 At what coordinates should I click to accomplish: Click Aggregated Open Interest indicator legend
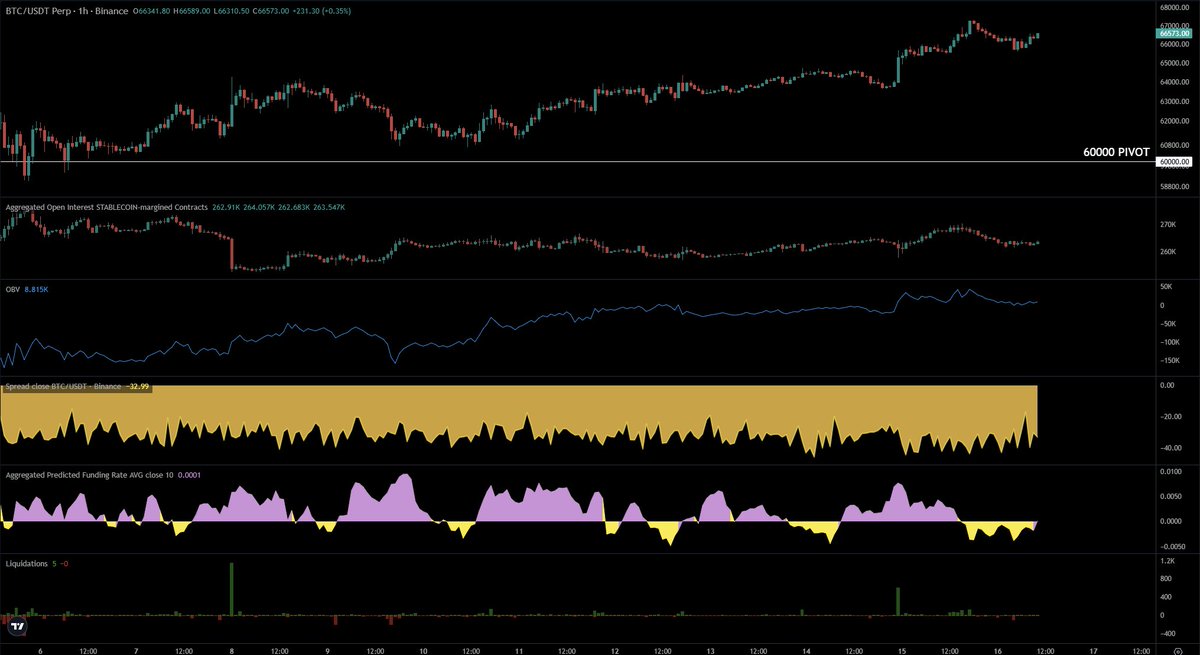coord(107,207)
